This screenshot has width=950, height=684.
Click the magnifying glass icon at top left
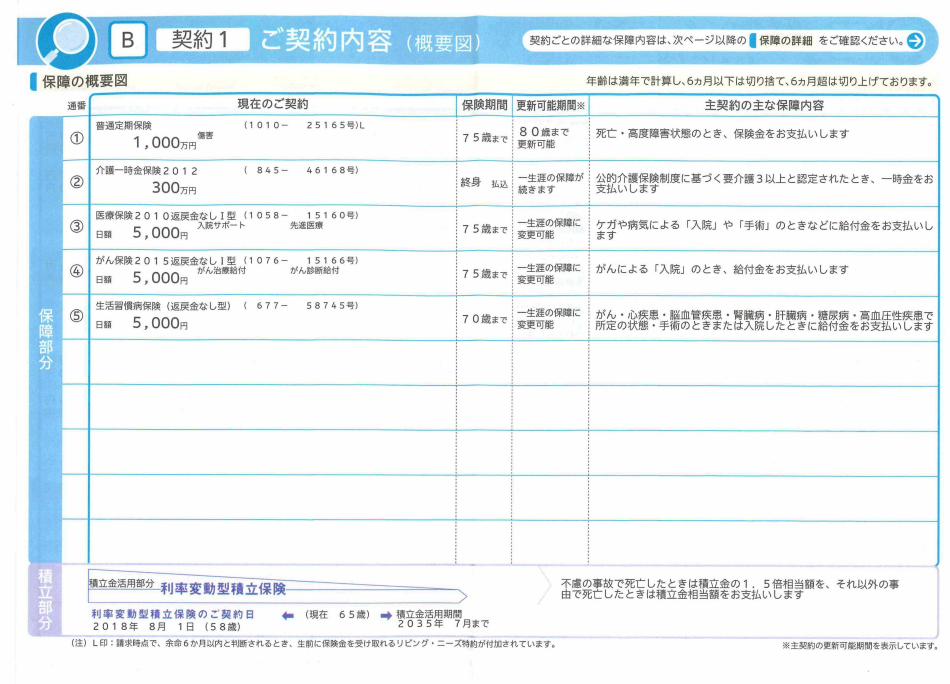[66, 40]
